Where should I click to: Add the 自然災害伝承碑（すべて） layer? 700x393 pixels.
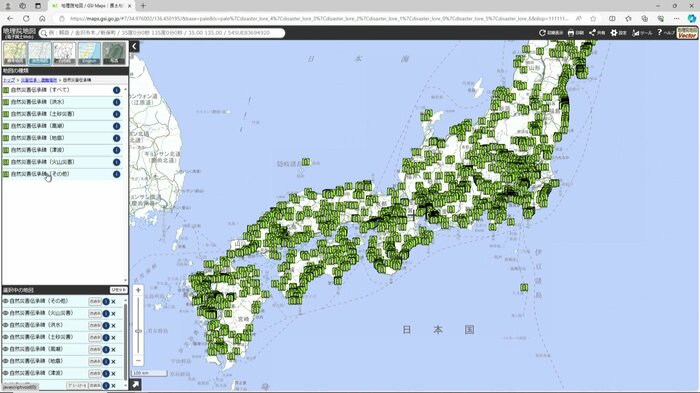40,90
